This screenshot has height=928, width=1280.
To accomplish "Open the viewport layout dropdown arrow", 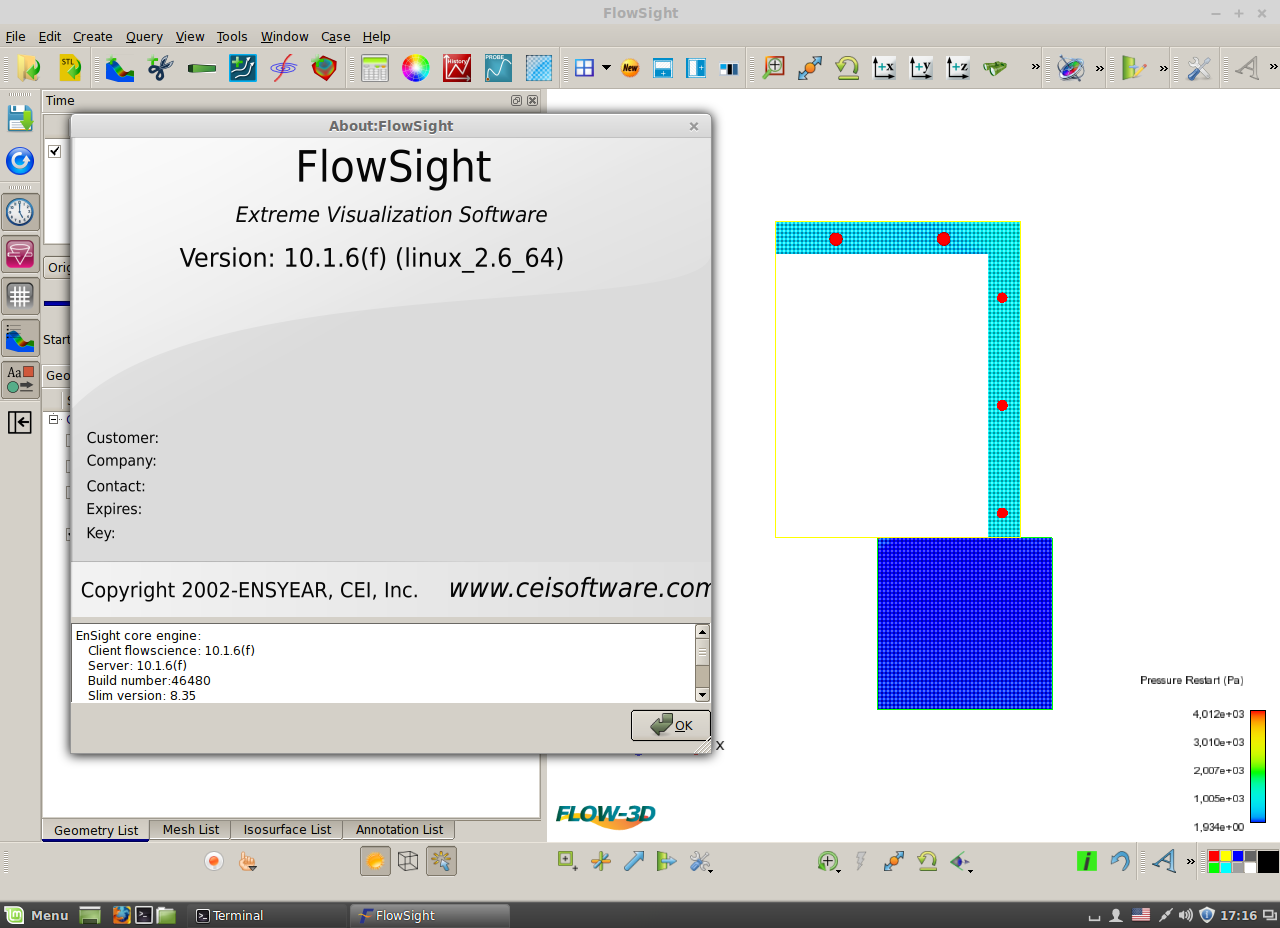I will point(606,68).
